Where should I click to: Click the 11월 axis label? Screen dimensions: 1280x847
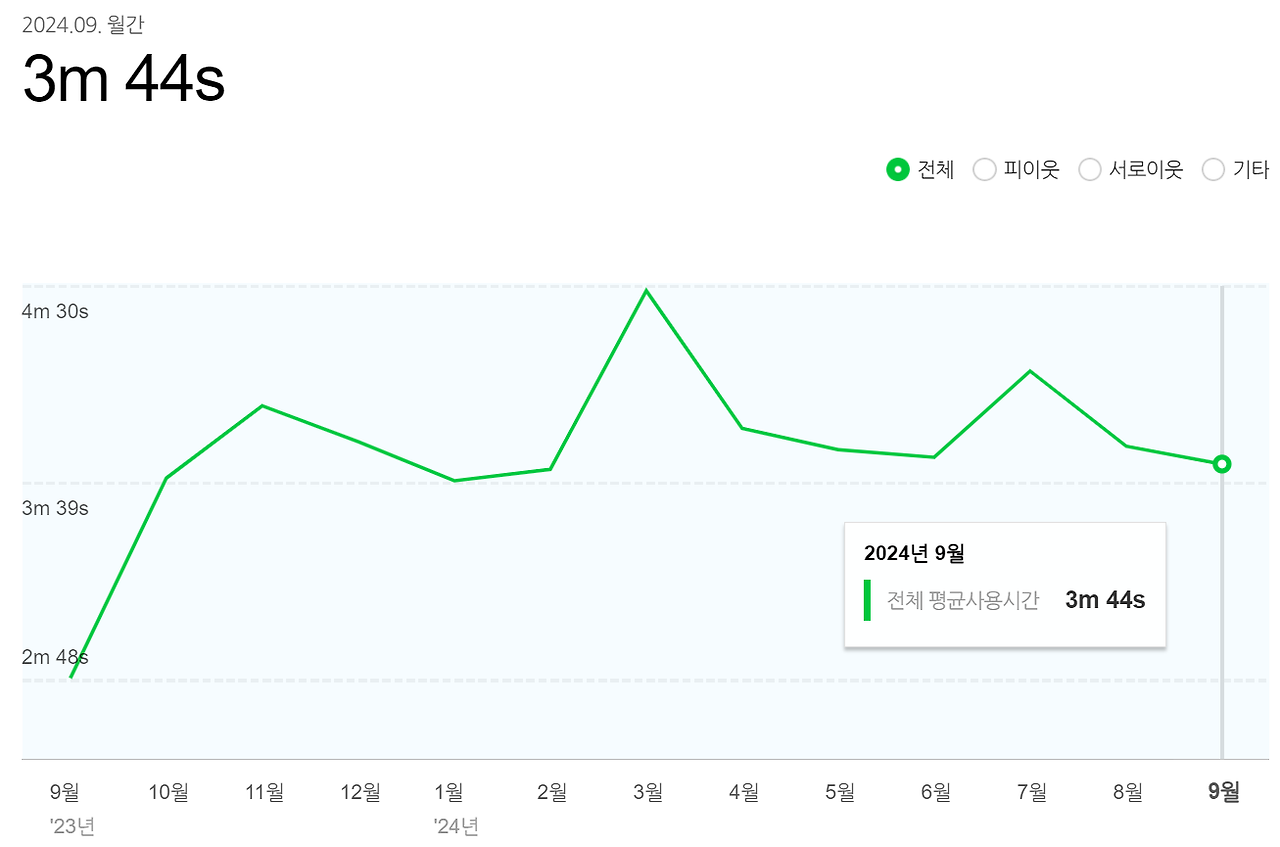264,793
